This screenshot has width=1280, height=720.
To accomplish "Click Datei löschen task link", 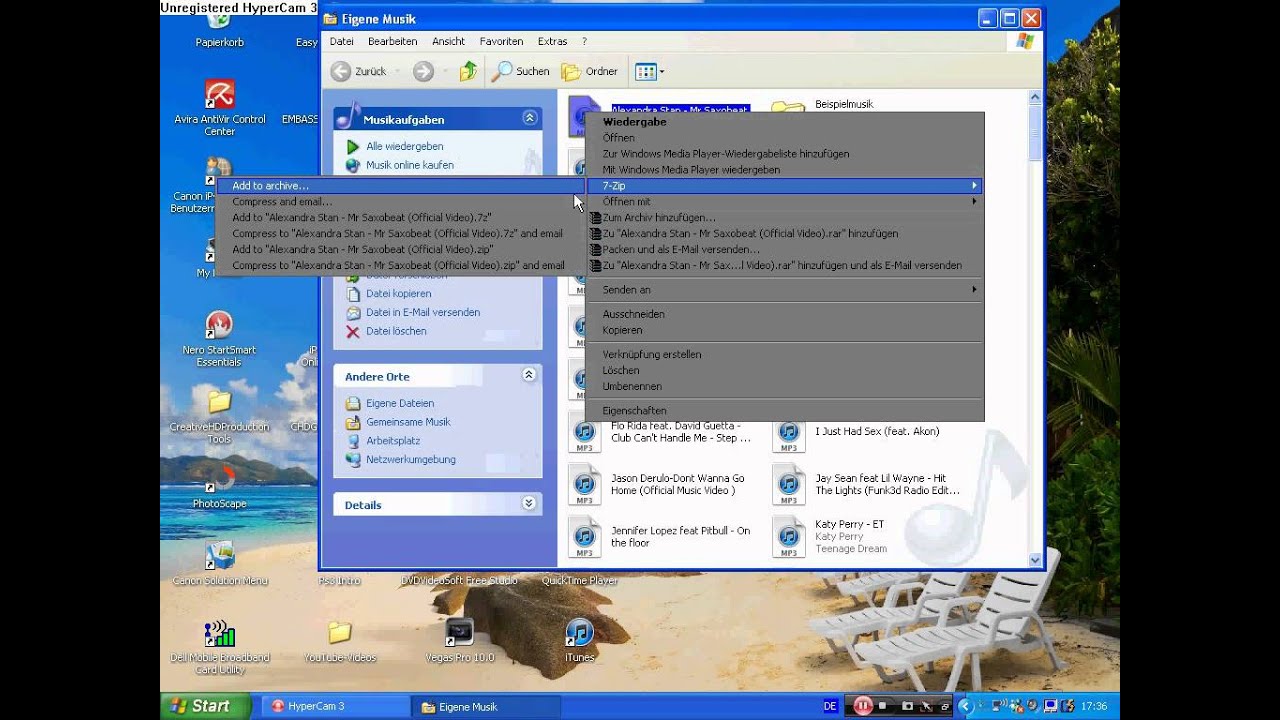I will (396, 331).
